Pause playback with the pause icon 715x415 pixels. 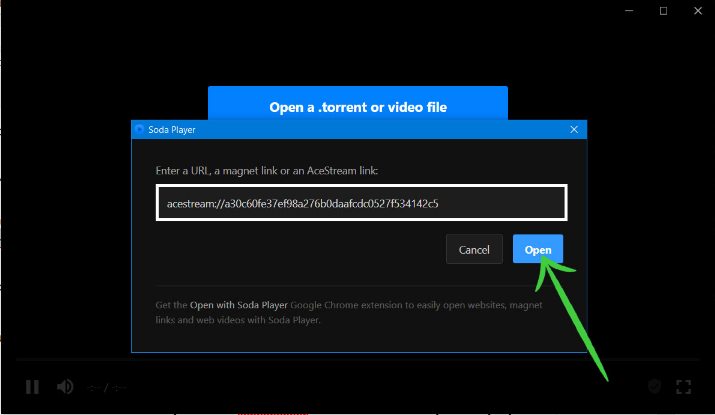pyautogui.click(x=32, y=387)
